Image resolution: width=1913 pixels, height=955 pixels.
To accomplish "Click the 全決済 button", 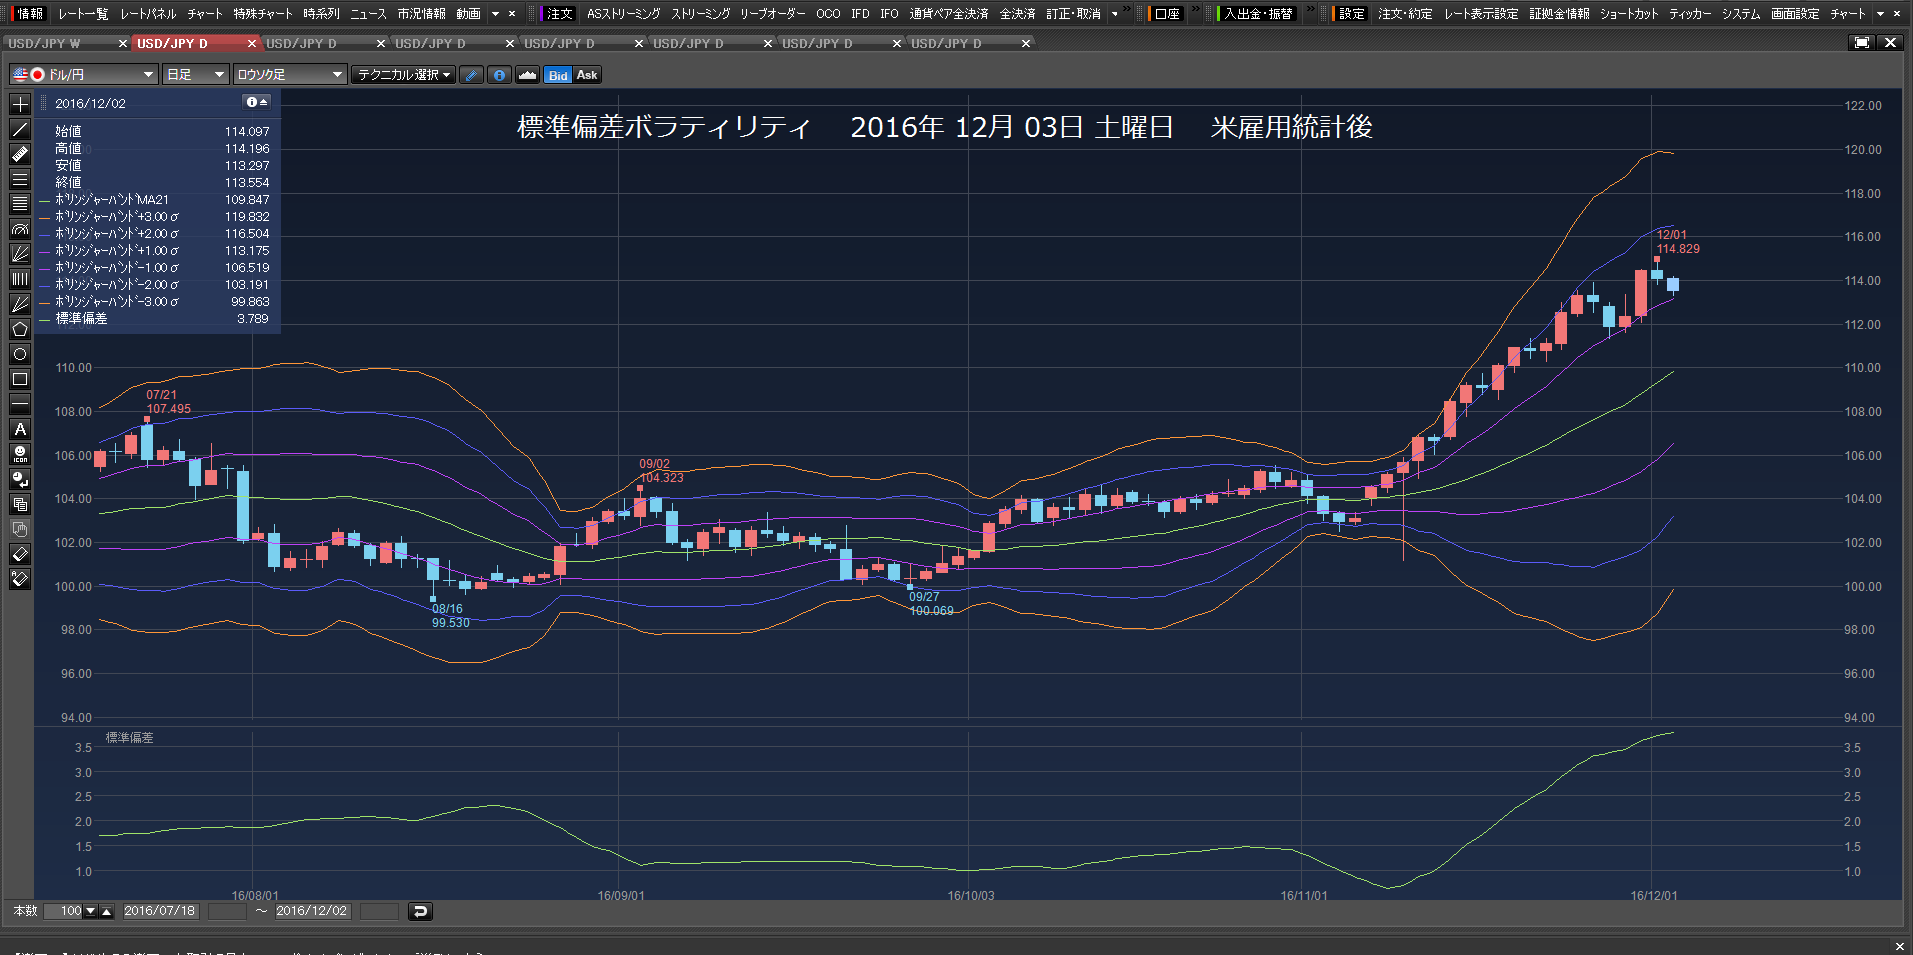I will [1017, 14].
